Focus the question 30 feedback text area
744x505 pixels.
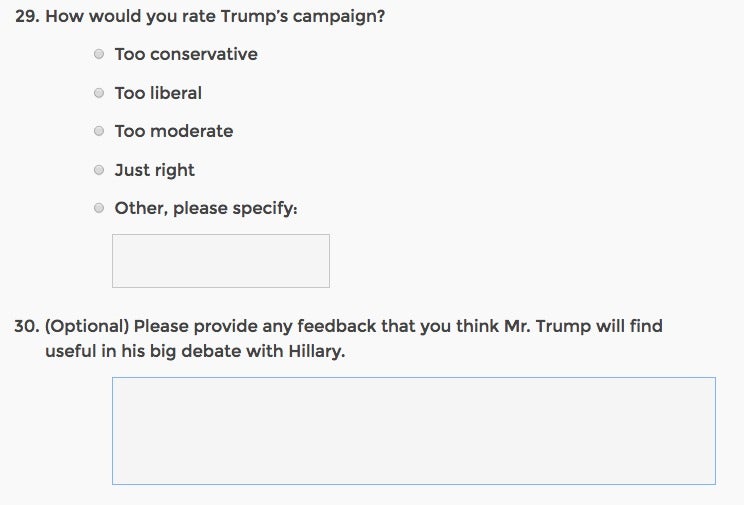click(x=414, y=431)
